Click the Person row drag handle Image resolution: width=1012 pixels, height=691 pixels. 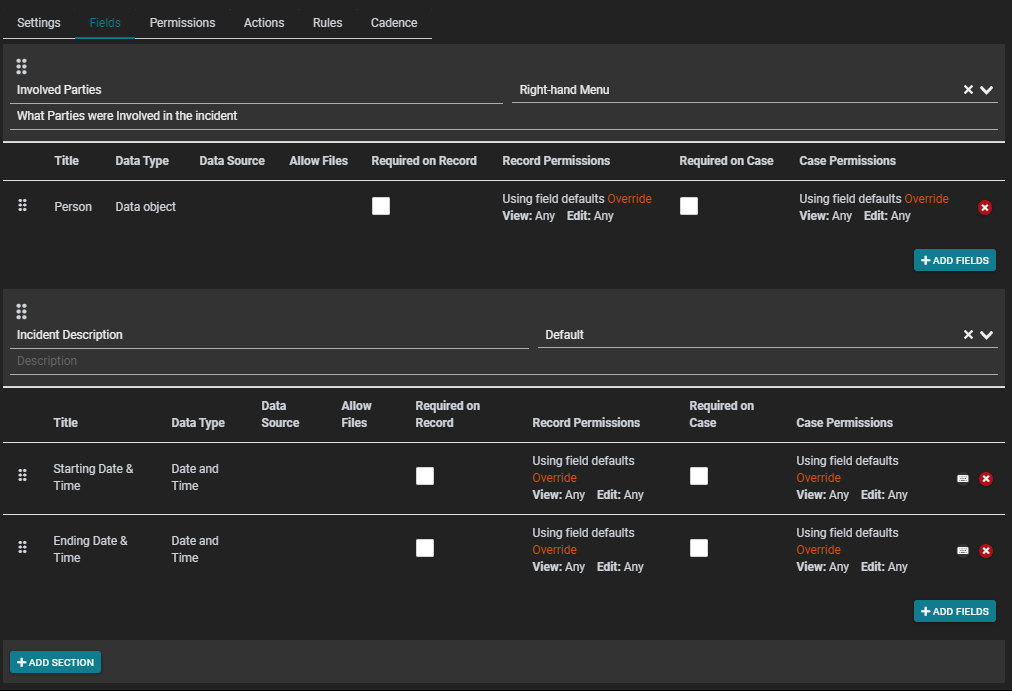[22, 205]
